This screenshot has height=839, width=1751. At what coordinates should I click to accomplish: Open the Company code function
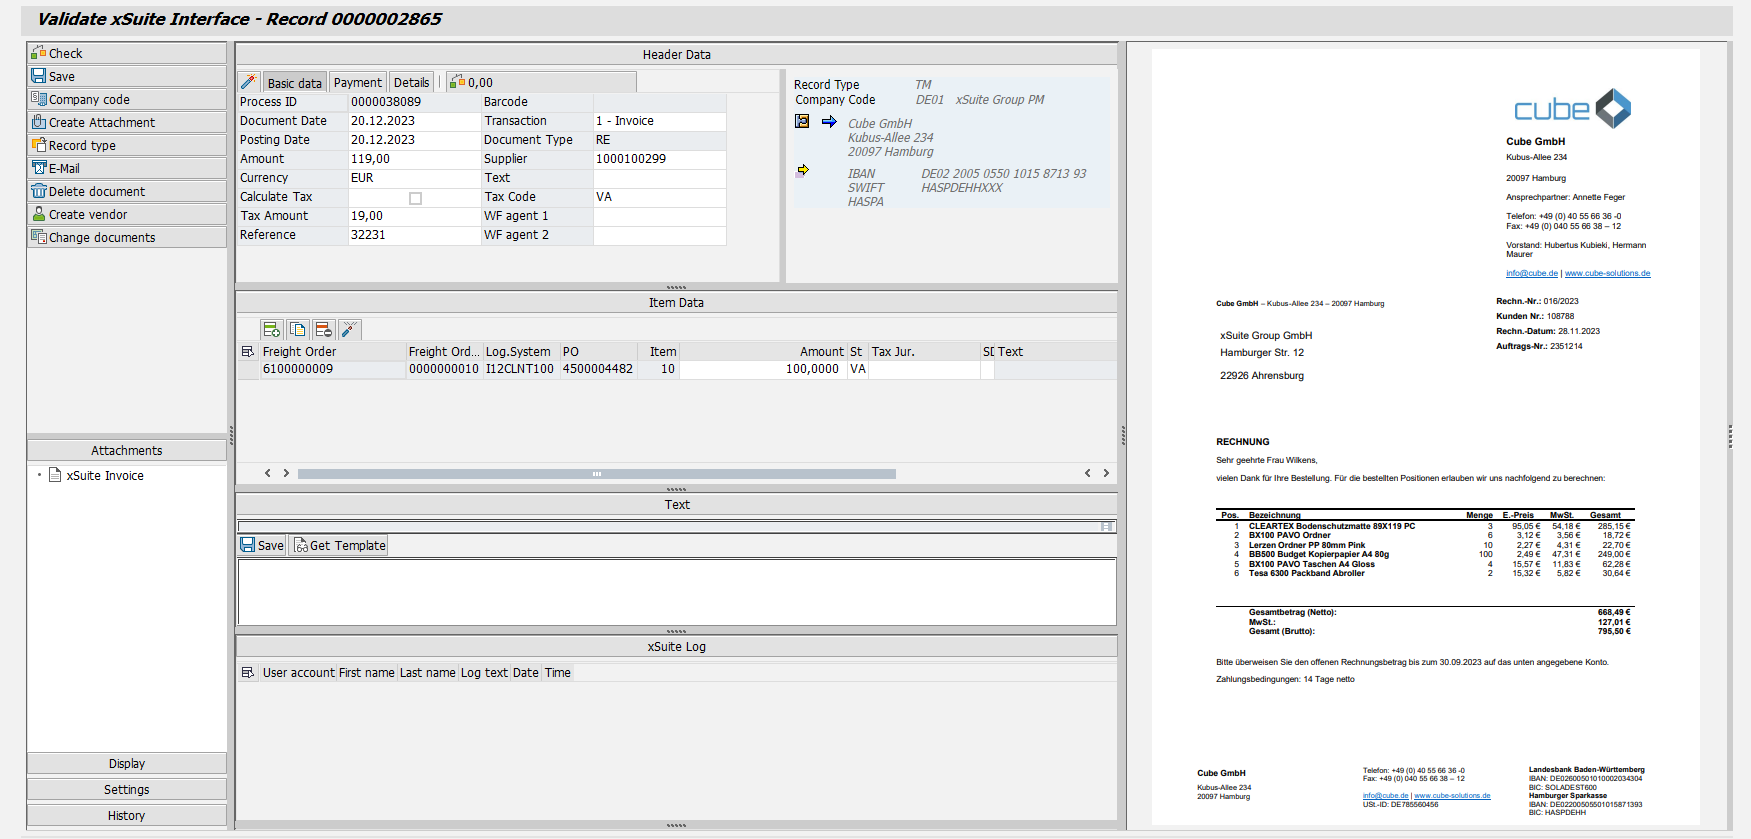click(x=127, y=99)
